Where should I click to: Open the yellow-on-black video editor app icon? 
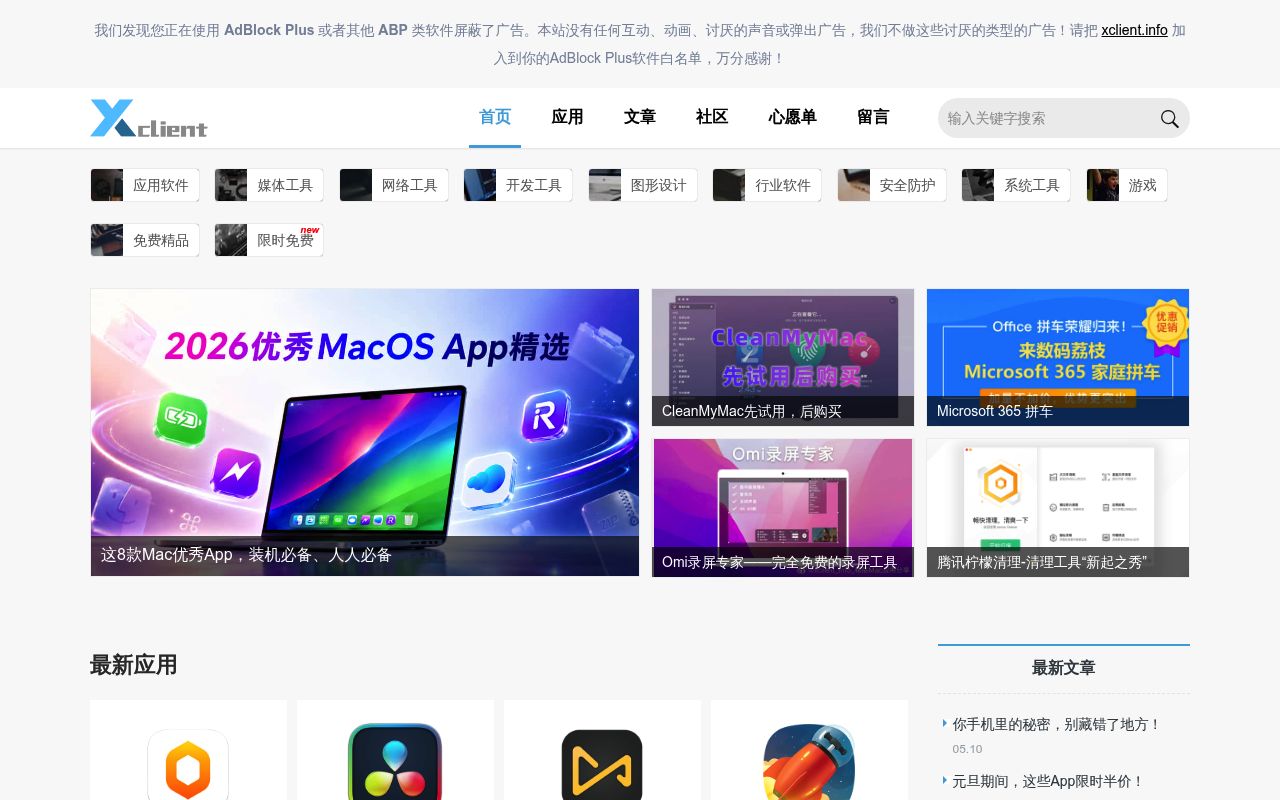click(x=602, y=764)
